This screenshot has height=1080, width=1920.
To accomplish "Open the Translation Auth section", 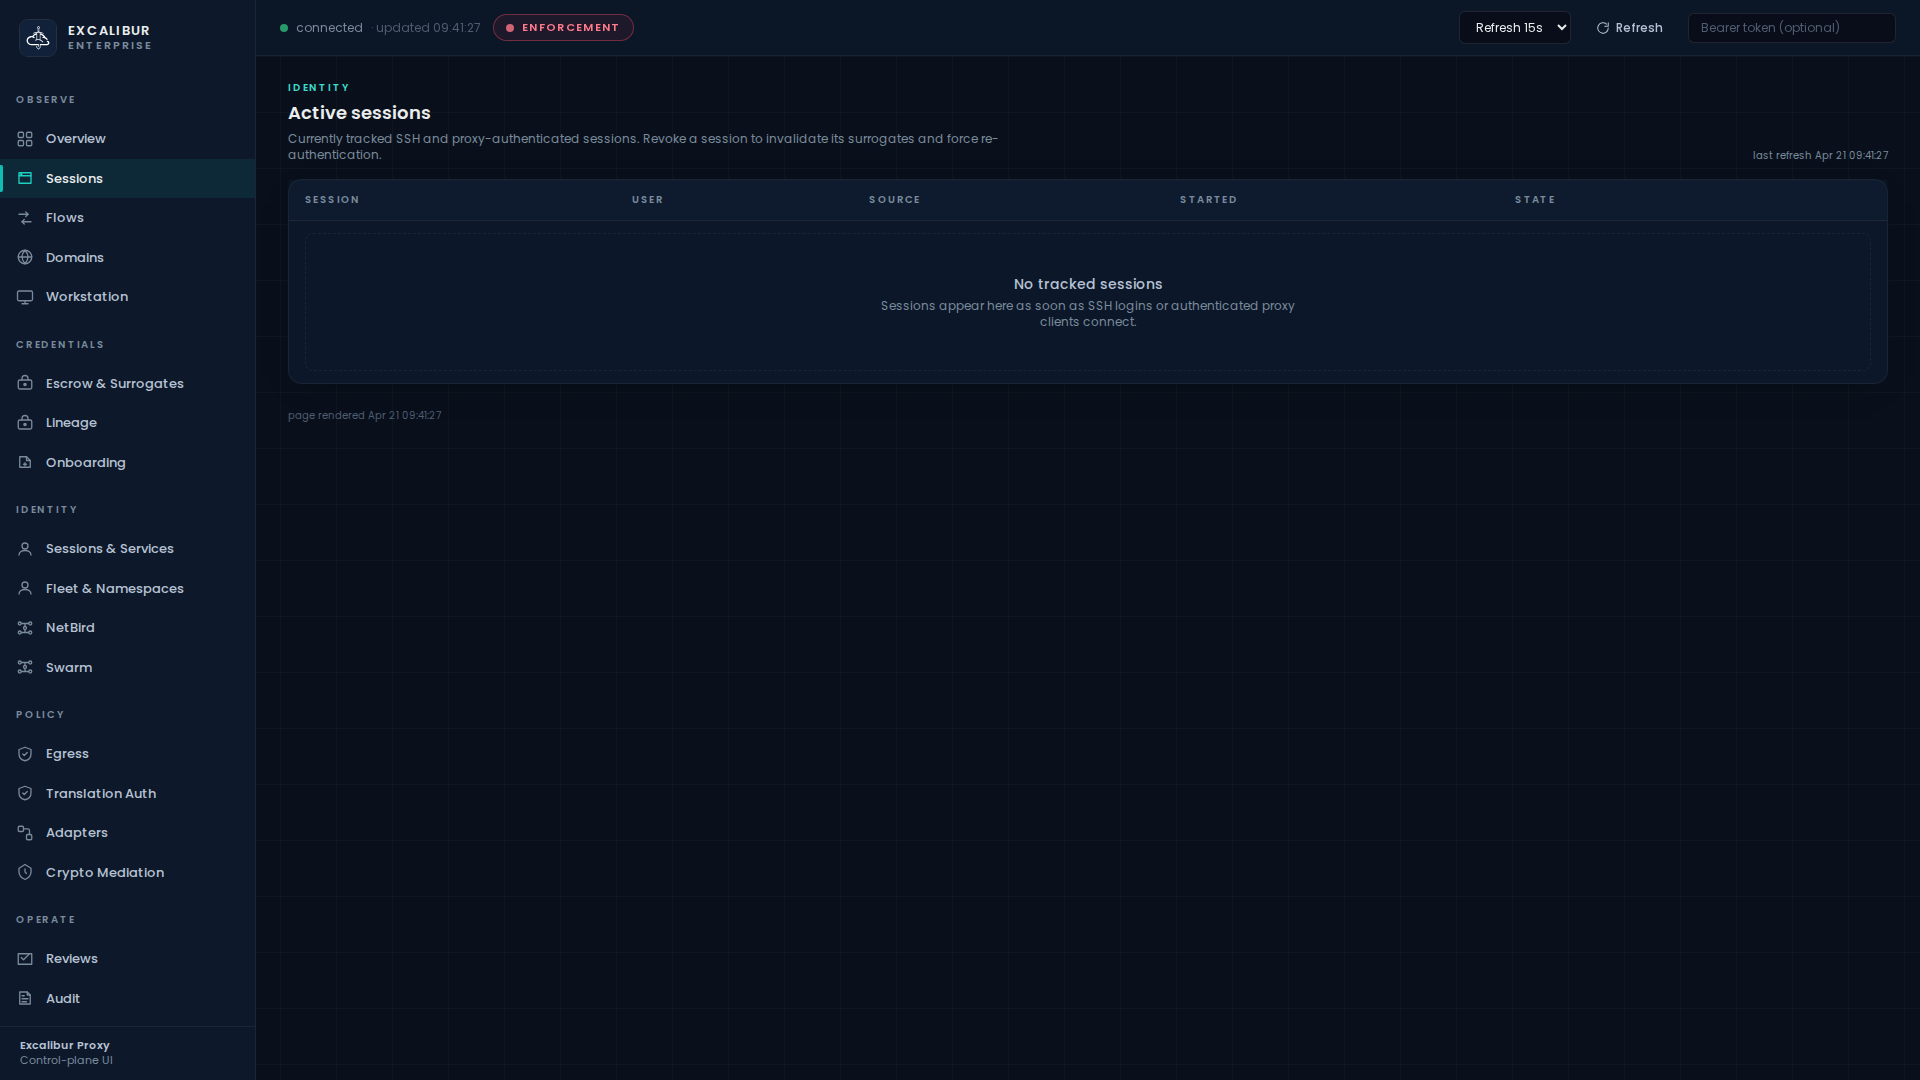I will pyautogui.click(x=100, y=794).
